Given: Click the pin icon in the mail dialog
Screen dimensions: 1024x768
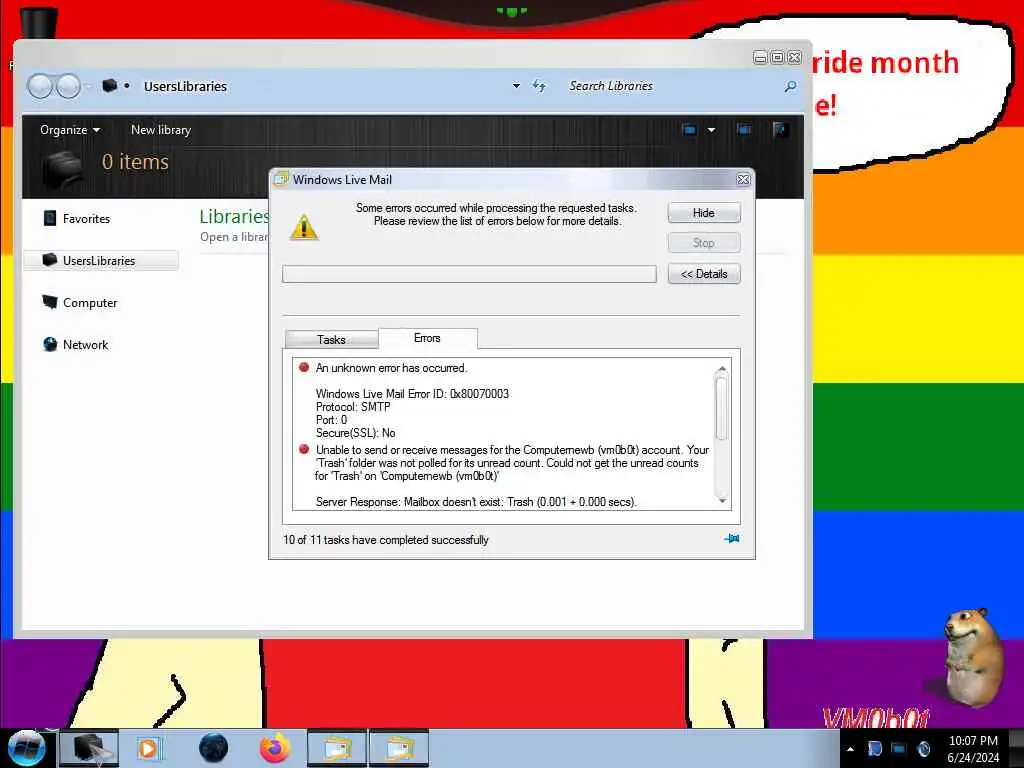Looking at the screenshot, I should [731, 539].
